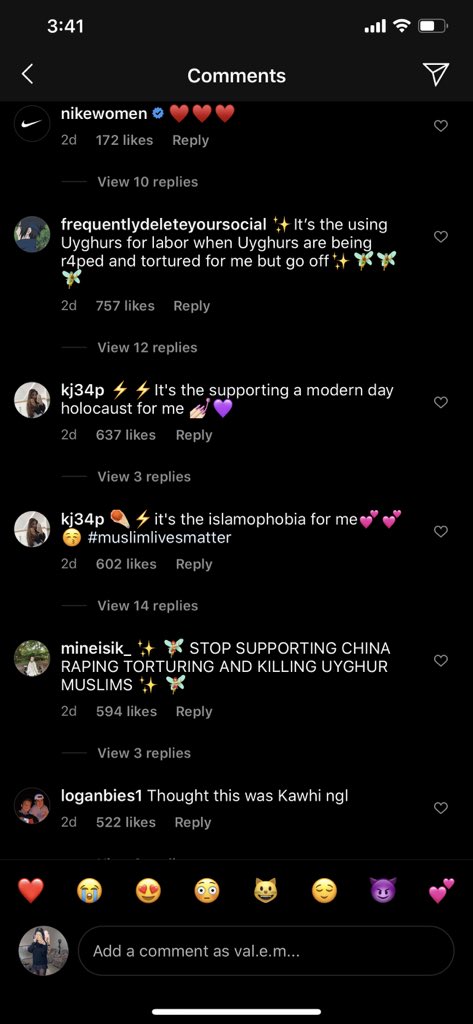Insert the purple devil emoji
This screenshot has height=1024, width=473.
[383, 891]
